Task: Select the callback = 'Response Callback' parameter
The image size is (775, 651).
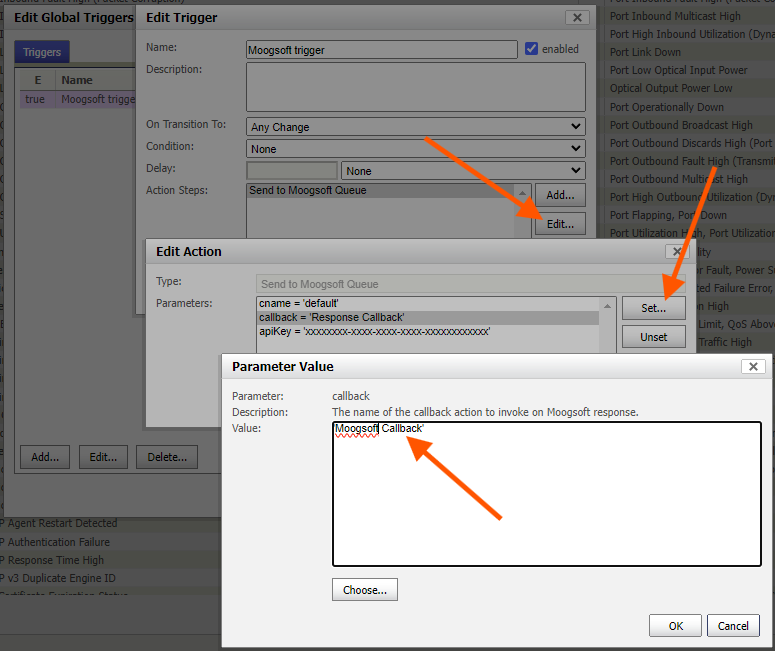Action: (428, 317)
